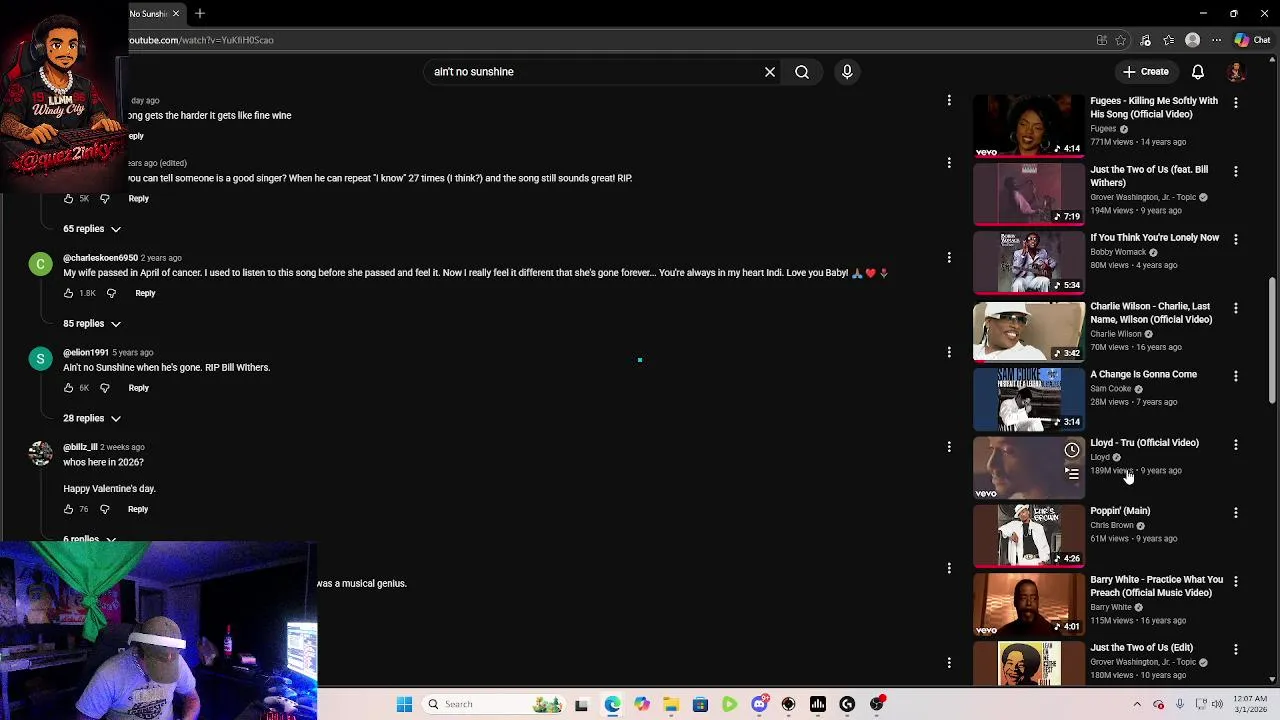1280x720 pixels.
Task: Reply to charleskoen6950 comment
Action: [x=145, y=293]
